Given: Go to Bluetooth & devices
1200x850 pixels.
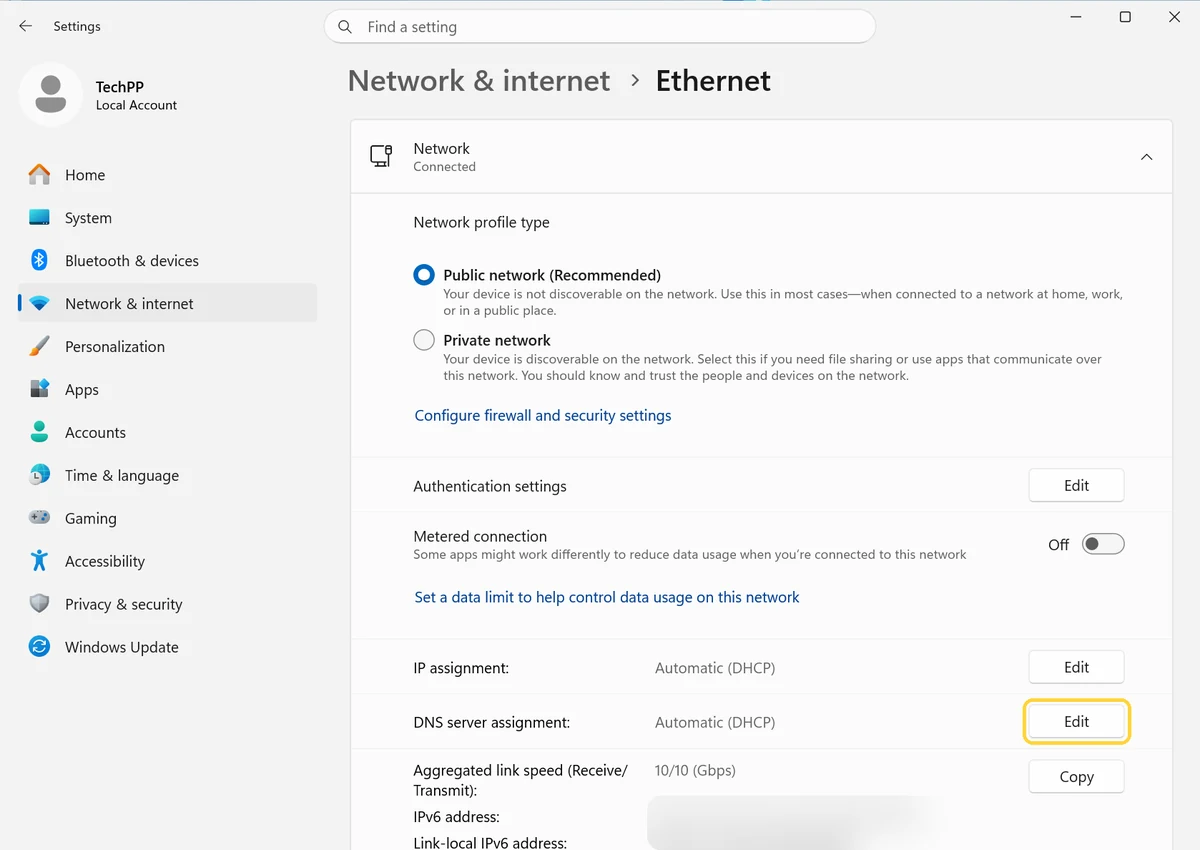Looking at the screenshot, I should click(167, 261).
